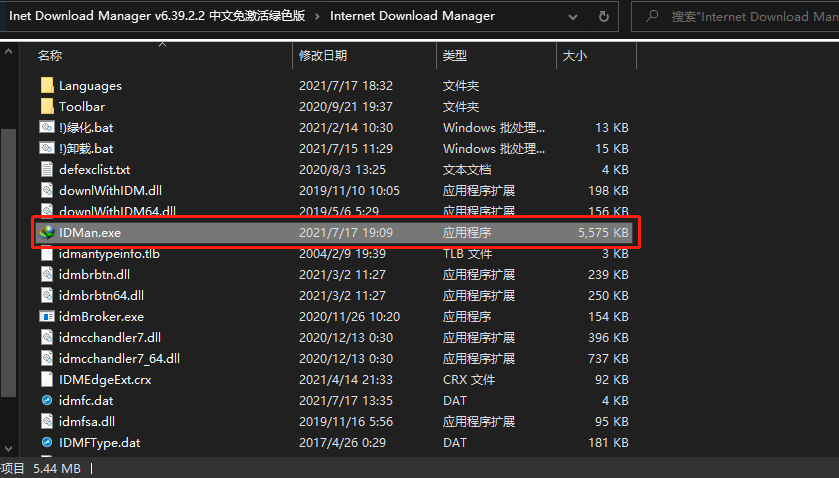Click the idmBroker.exe application icon
Image resolution: width=839 pixels, height=478 pixels.
[x=47, y=316]
